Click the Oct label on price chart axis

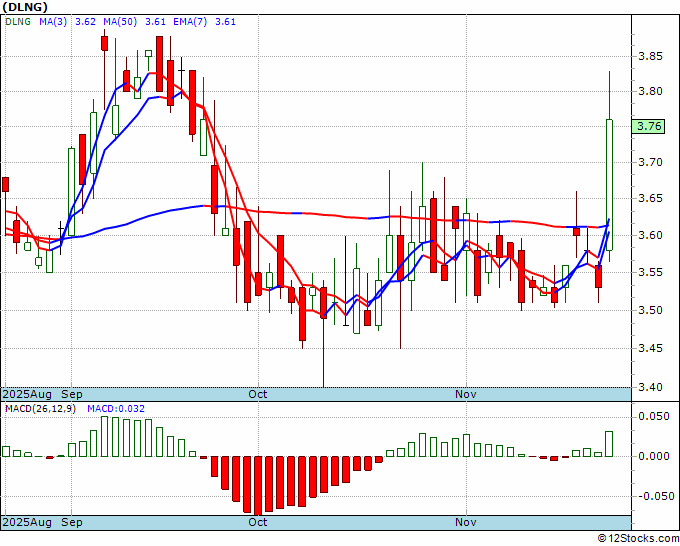[x=258, y=394]
